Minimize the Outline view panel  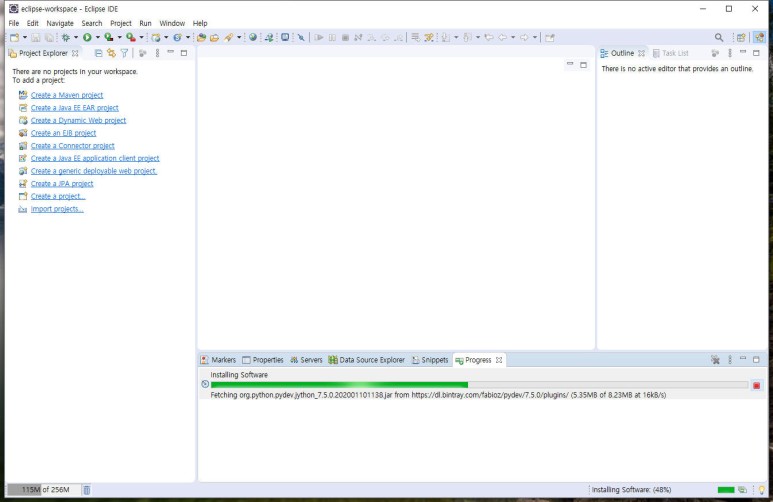coord(743,52)
